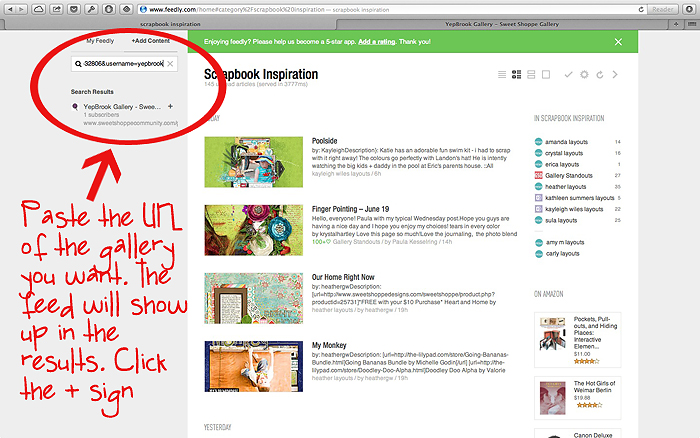Select Gallery Standouts feed
700x438 pixels.
568,175
